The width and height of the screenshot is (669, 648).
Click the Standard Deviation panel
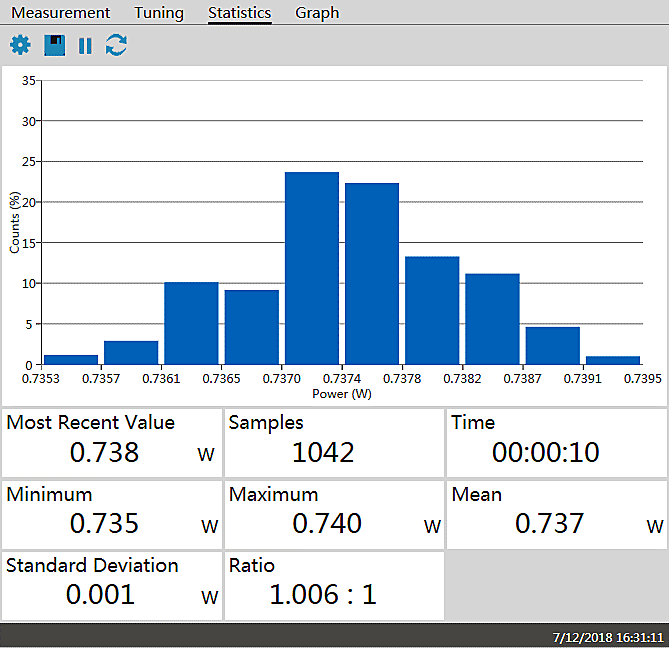[111, 585]
